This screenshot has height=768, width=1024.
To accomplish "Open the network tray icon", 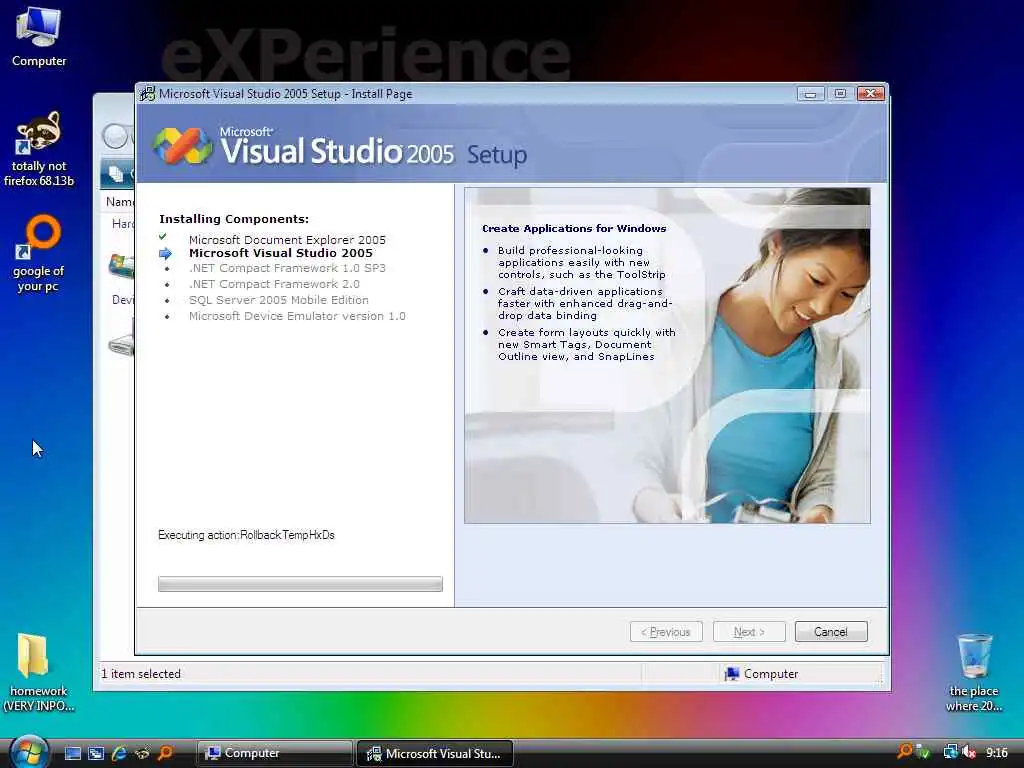I will point(950,753).
